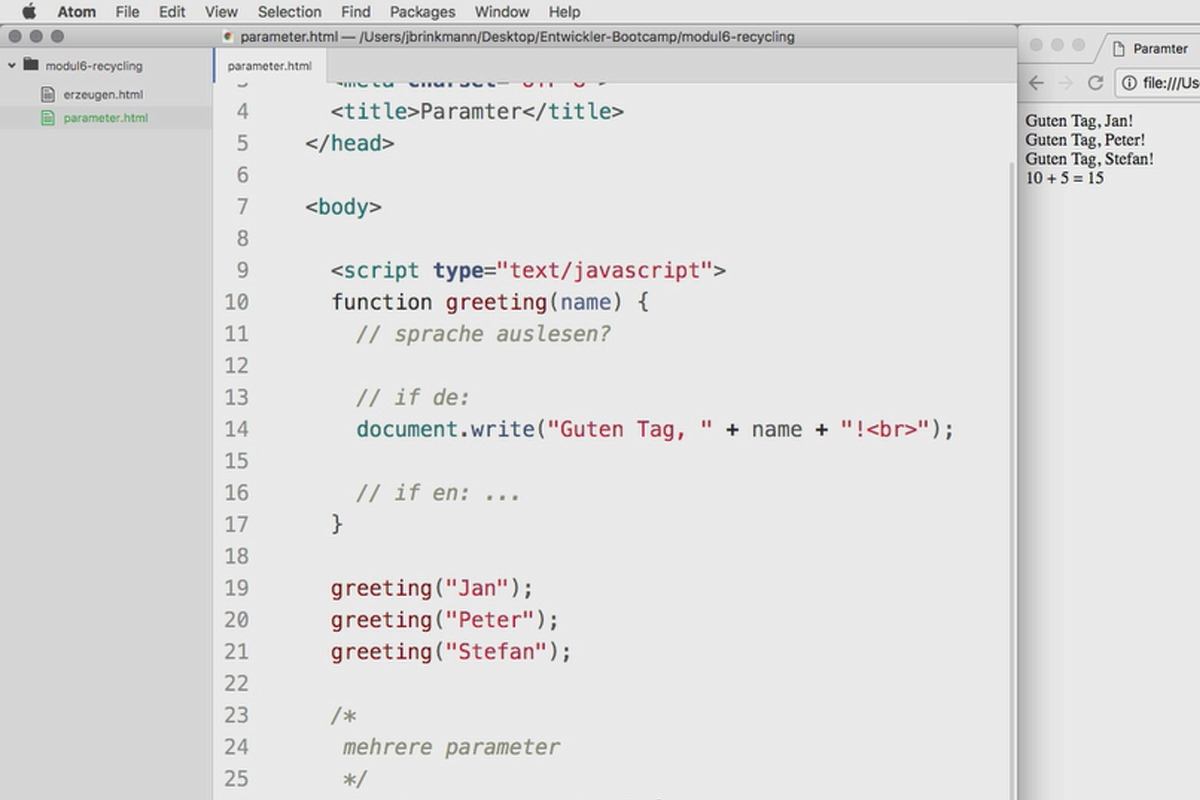Open the Atom application menu
Viewport: 1200px width, 800px height.
click(76, 12)
